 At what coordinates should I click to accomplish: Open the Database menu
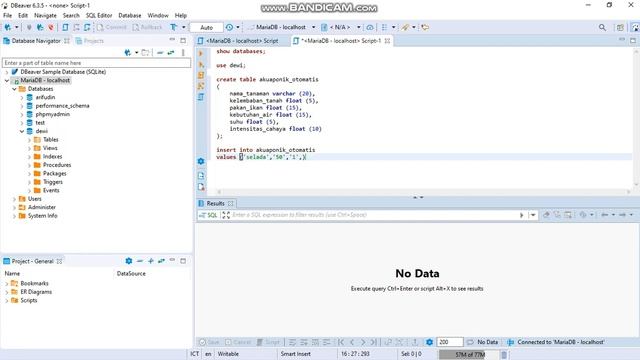pyautogui.click(x=130, y=15)
